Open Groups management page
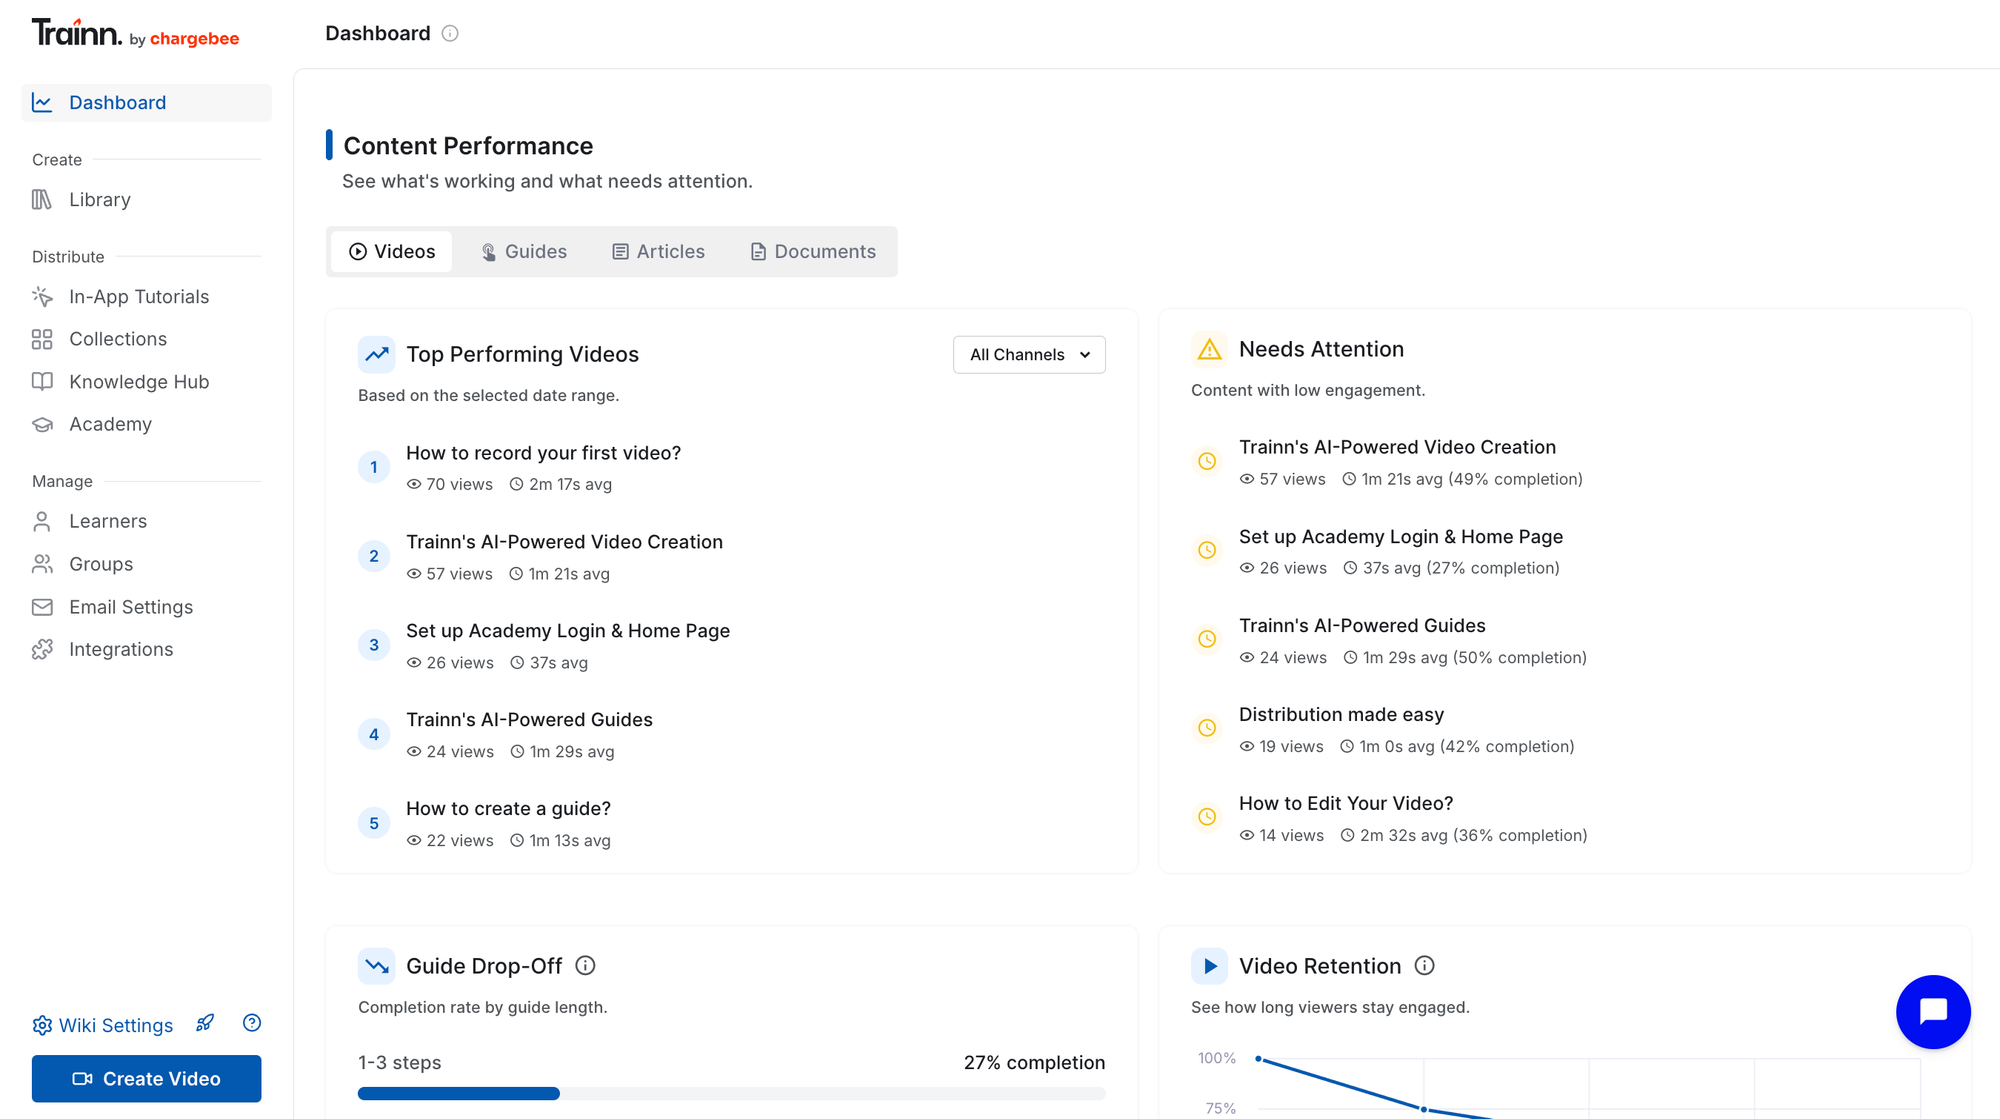The height and width of the screenshot is (1119, 2000). click(146, 564)
